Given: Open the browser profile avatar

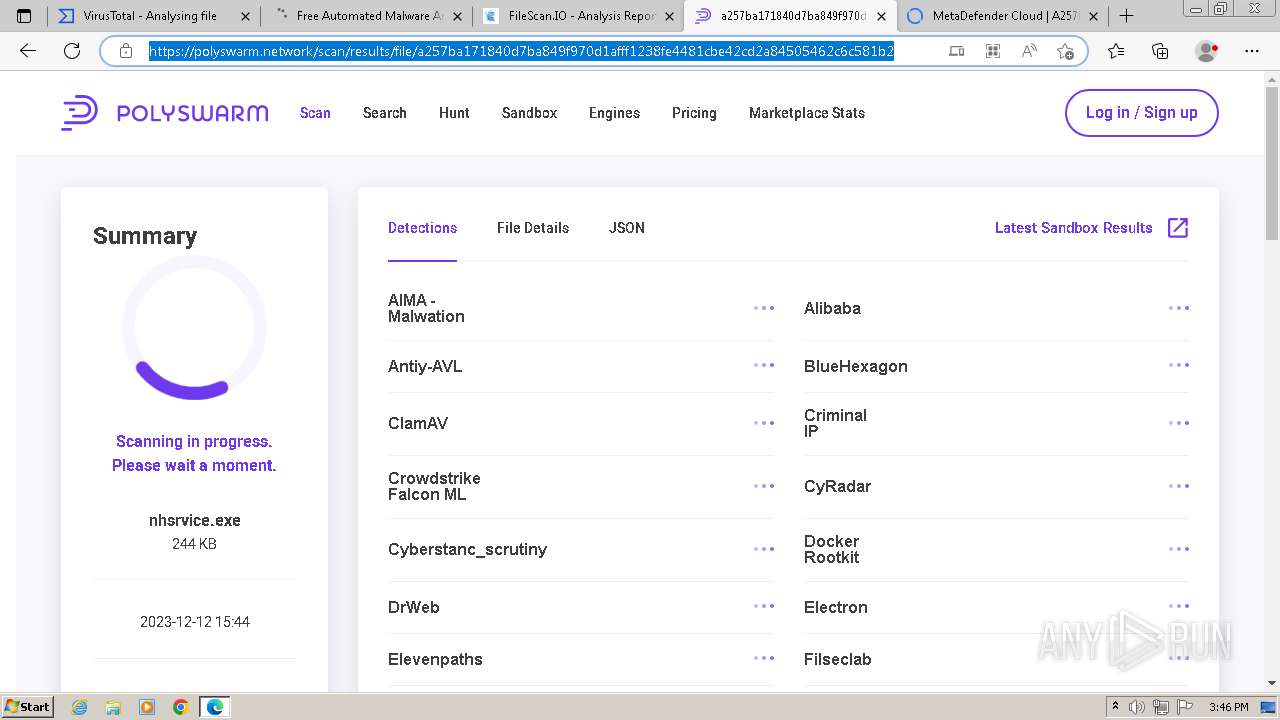Looking at the screenshot, I should [x=1207, y=51].
